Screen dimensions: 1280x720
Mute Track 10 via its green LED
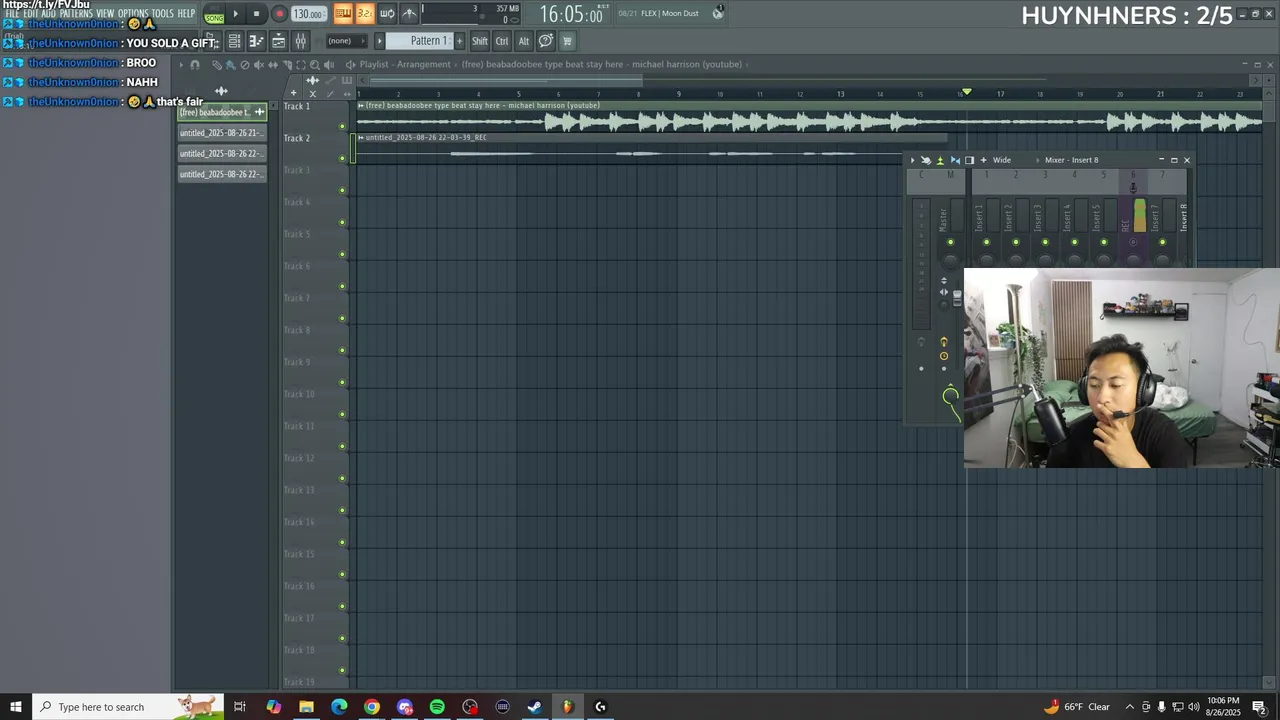pos(343,414)
